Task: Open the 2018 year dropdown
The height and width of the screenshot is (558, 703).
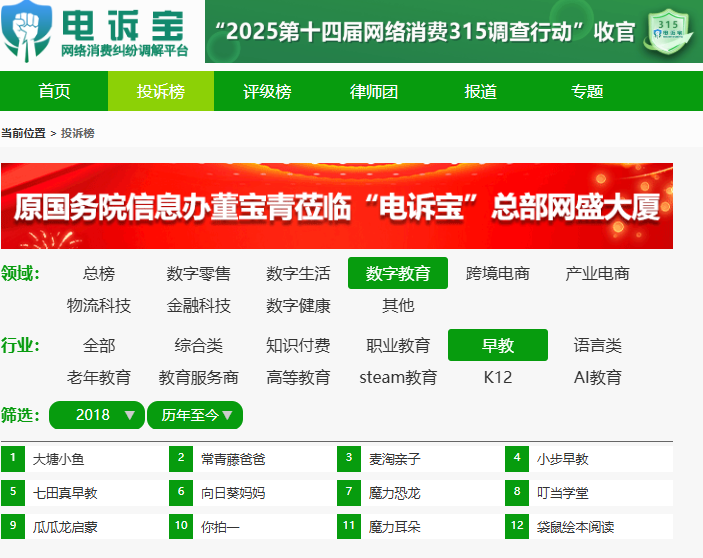Action: tap(97, 415)
